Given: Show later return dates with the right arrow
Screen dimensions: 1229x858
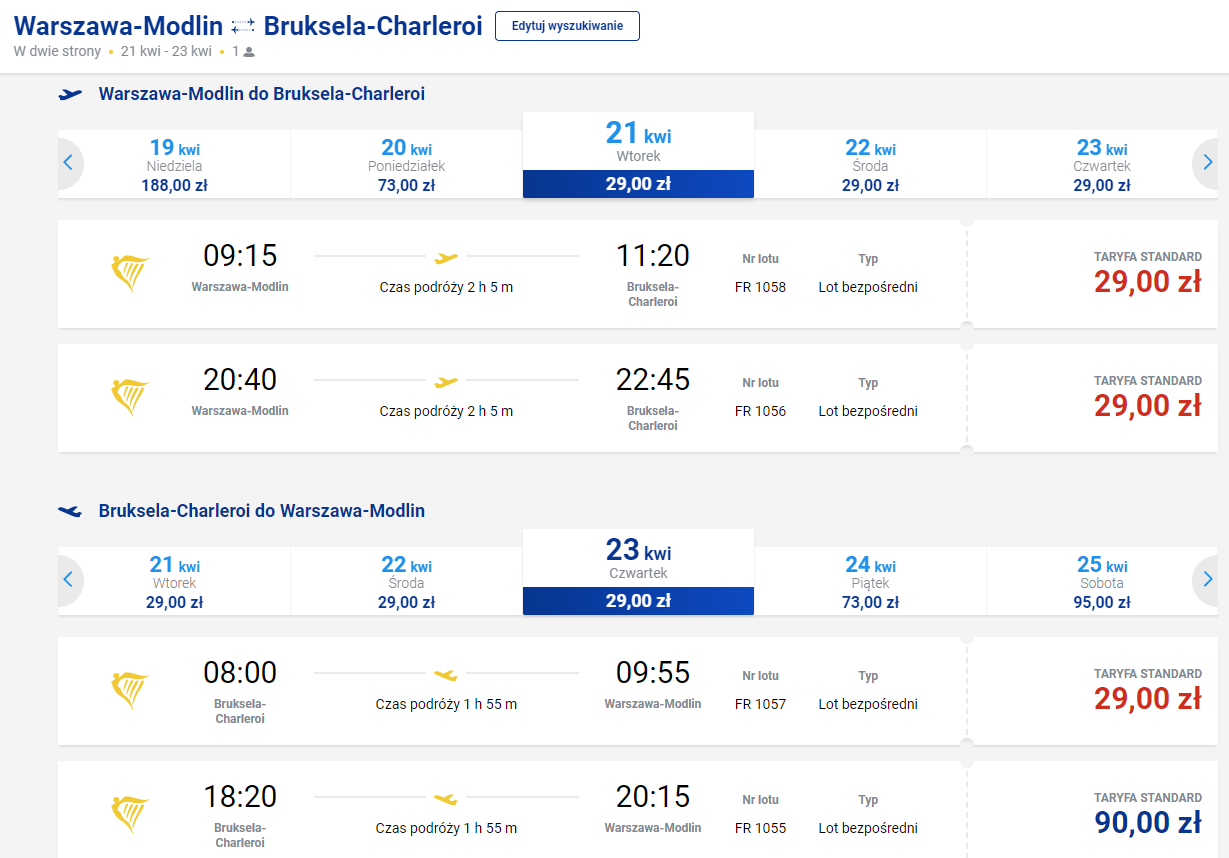Looking at the screenshot, I should coord(1207,579).
